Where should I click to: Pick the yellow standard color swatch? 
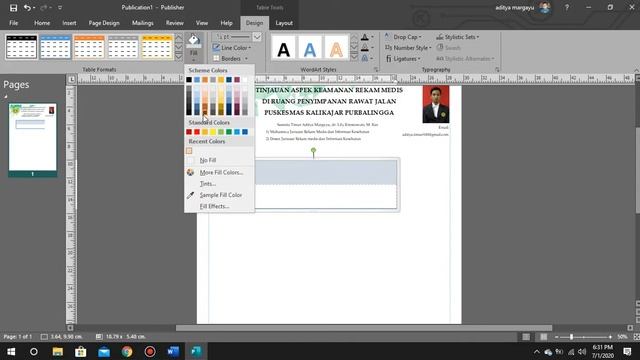213,132
